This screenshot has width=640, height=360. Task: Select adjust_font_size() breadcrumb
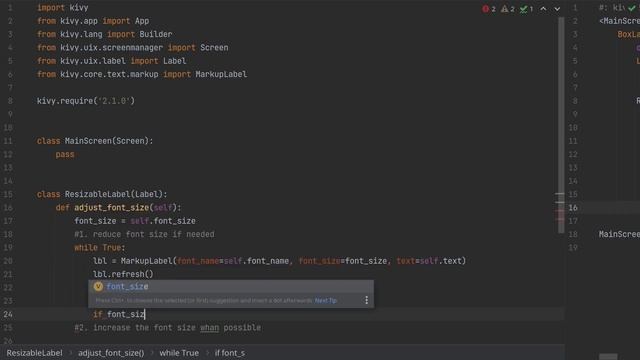pos(111,353)
